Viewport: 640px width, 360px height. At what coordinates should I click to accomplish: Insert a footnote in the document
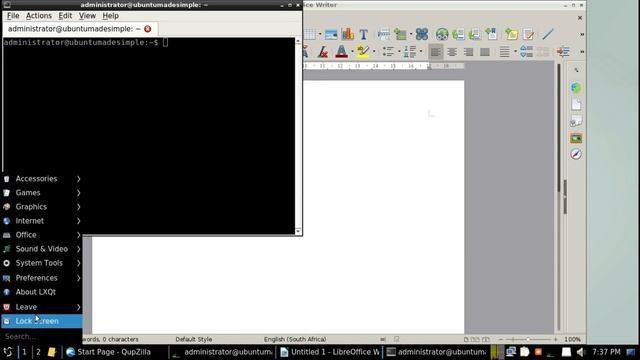click(458, 34)
